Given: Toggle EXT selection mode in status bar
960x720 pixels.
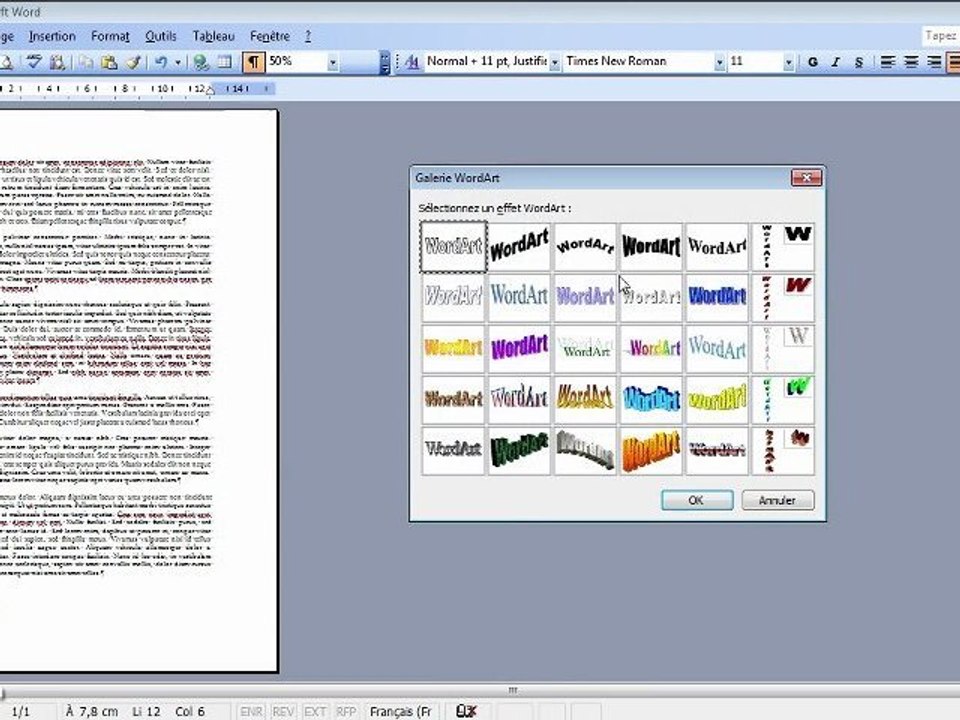Looking at the screenshot, I should coord(315,711).
